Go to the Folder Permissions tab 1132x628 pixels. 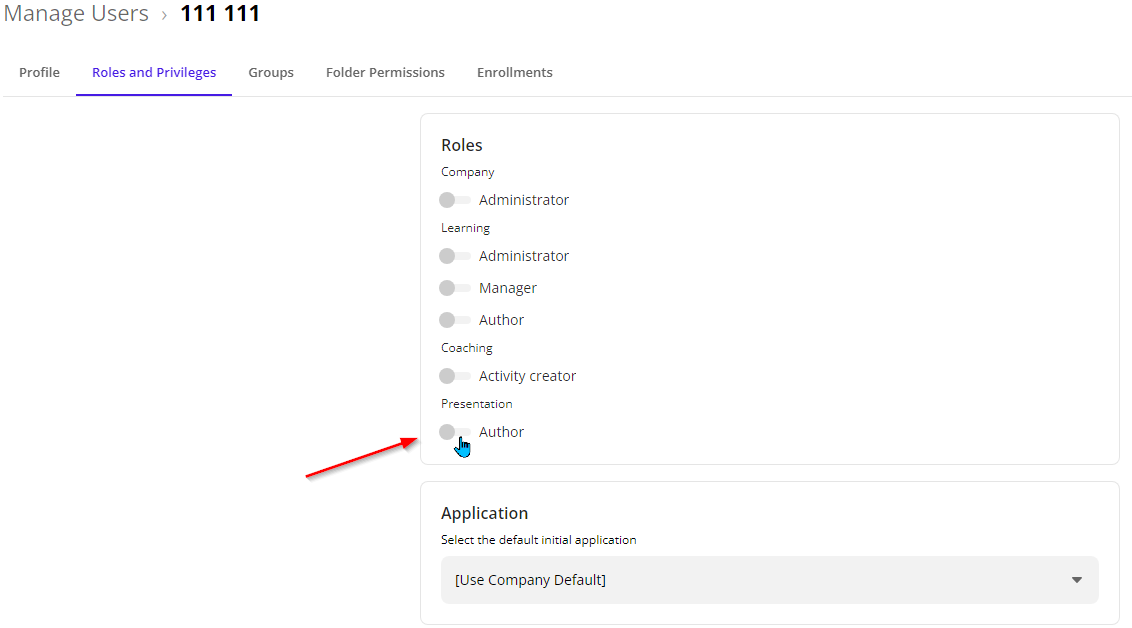pos(385,72)
